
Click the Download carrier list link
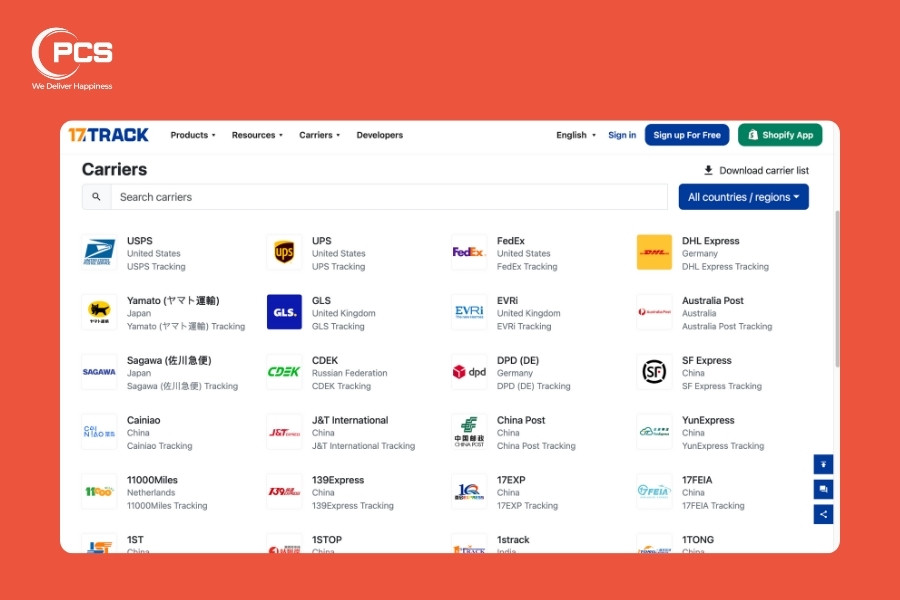coord(756,170)
